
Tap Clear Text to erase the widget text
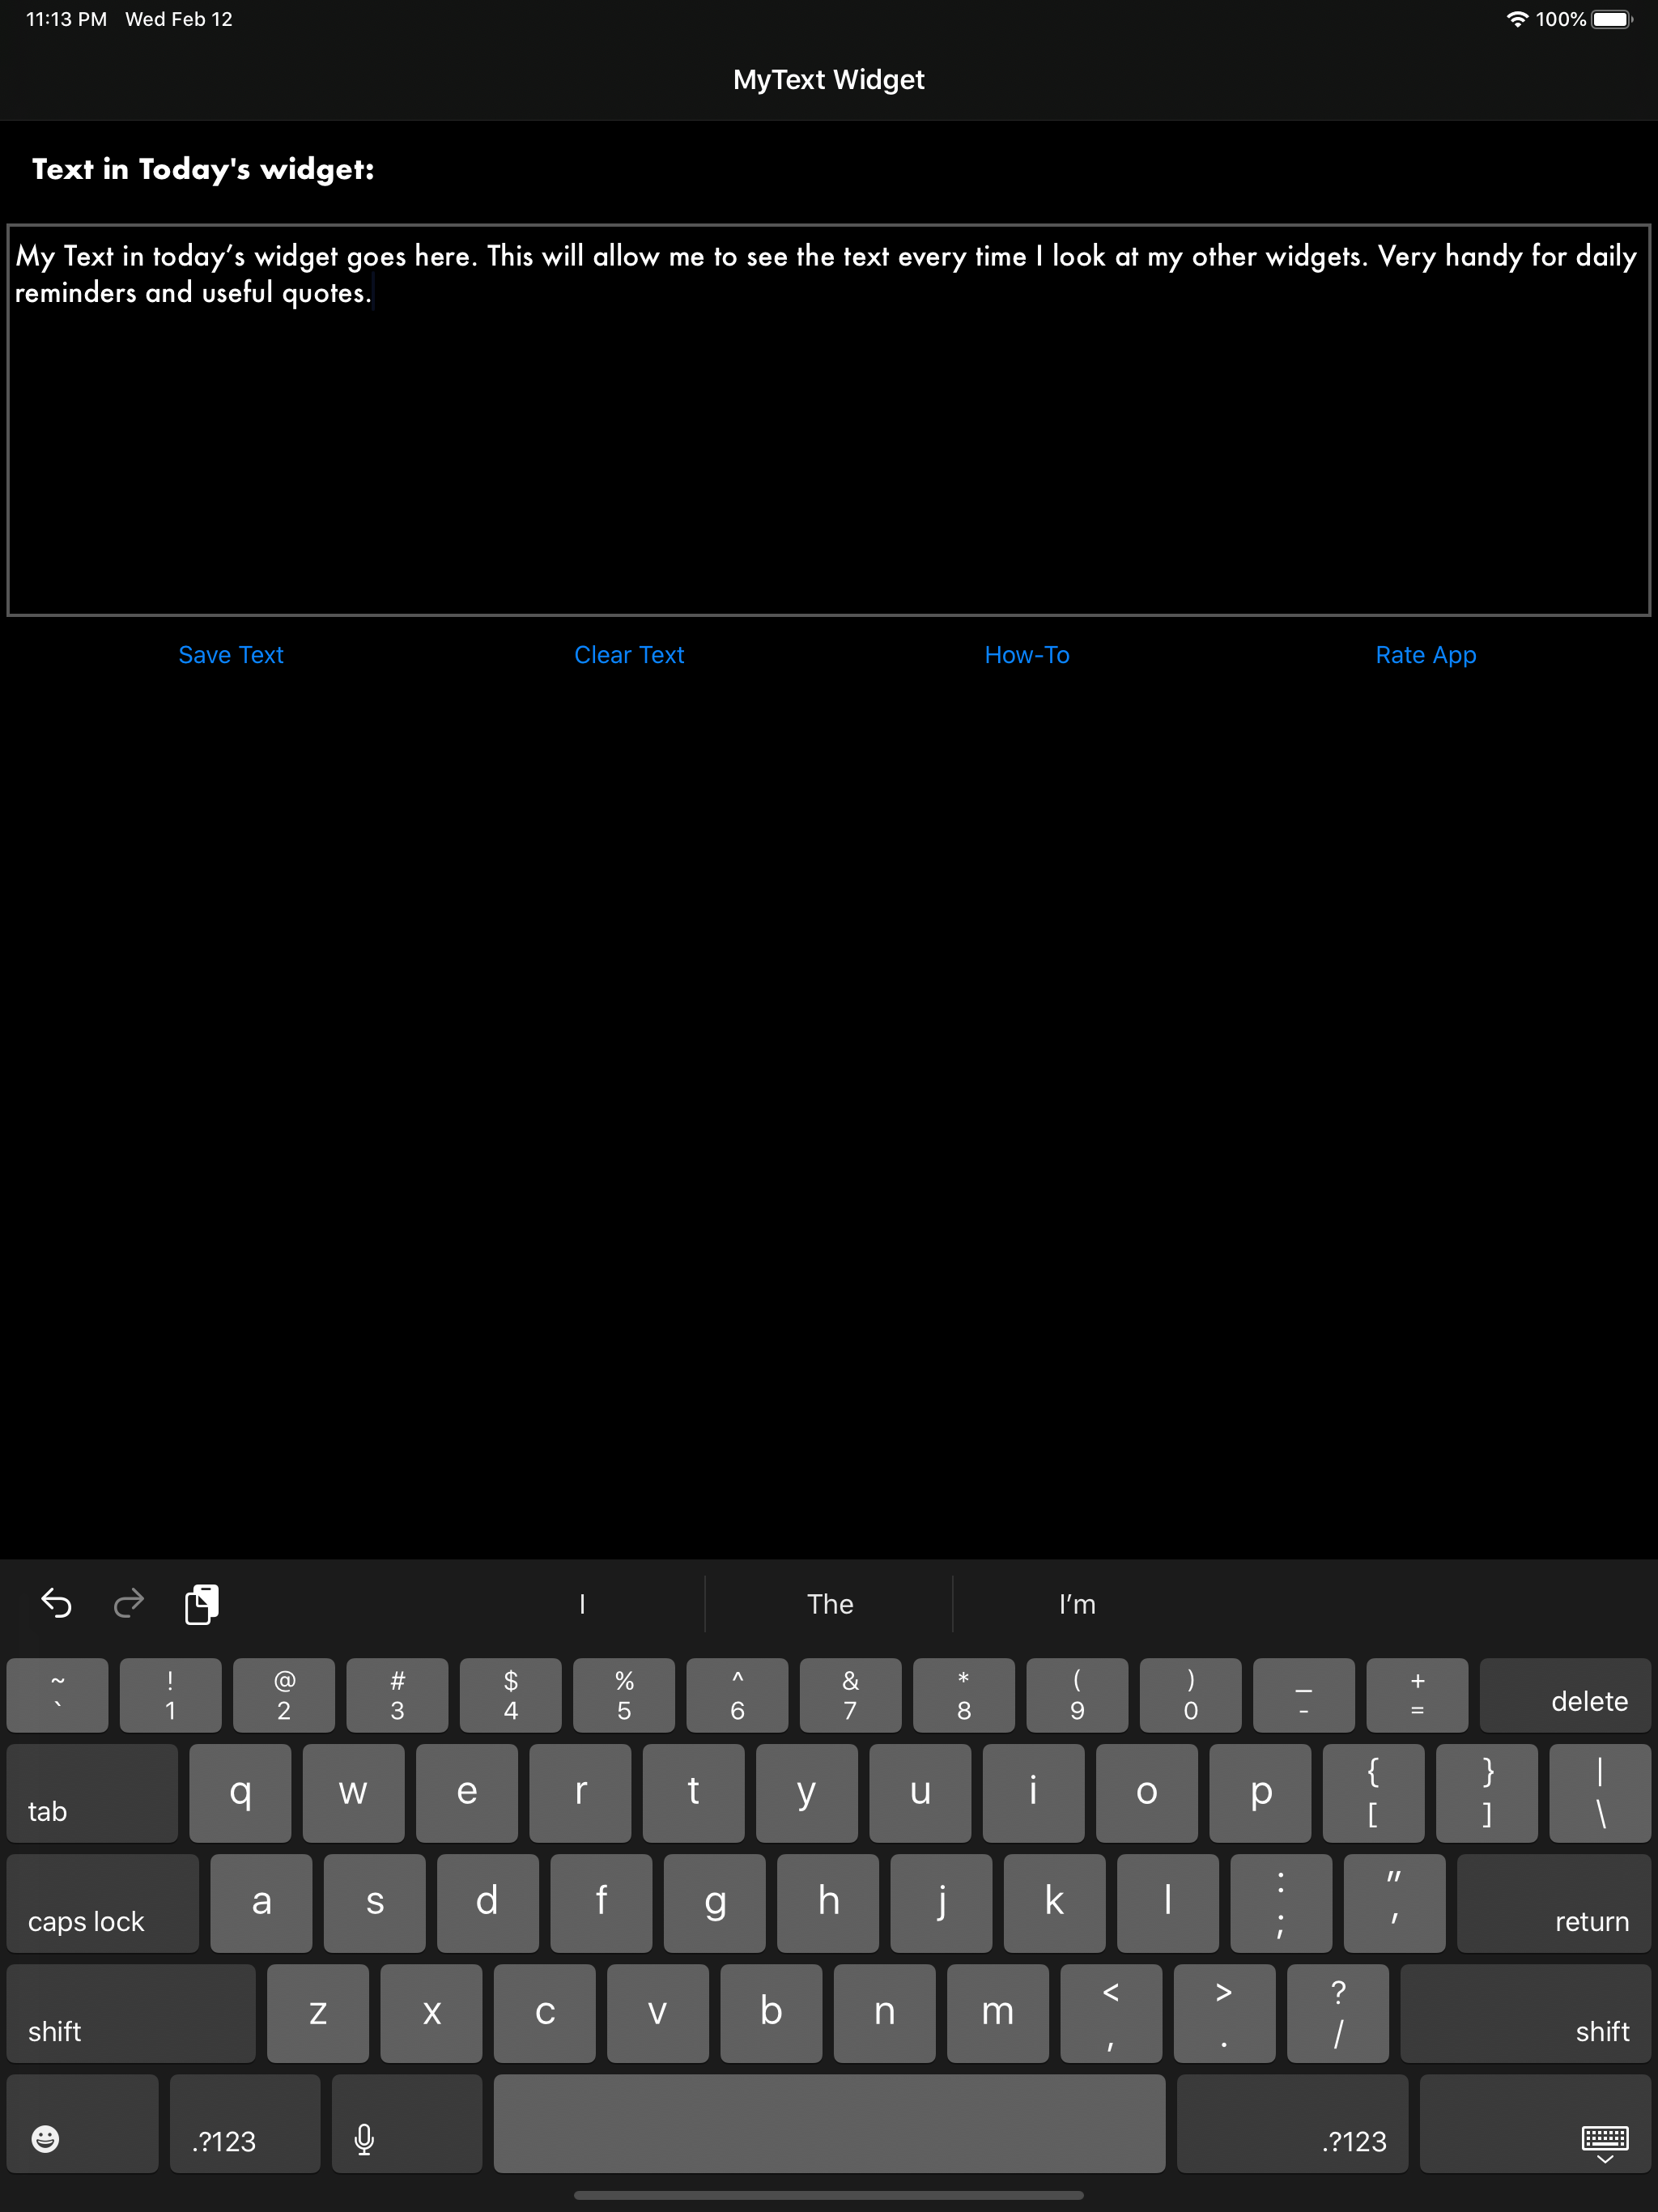coord(628,655)
